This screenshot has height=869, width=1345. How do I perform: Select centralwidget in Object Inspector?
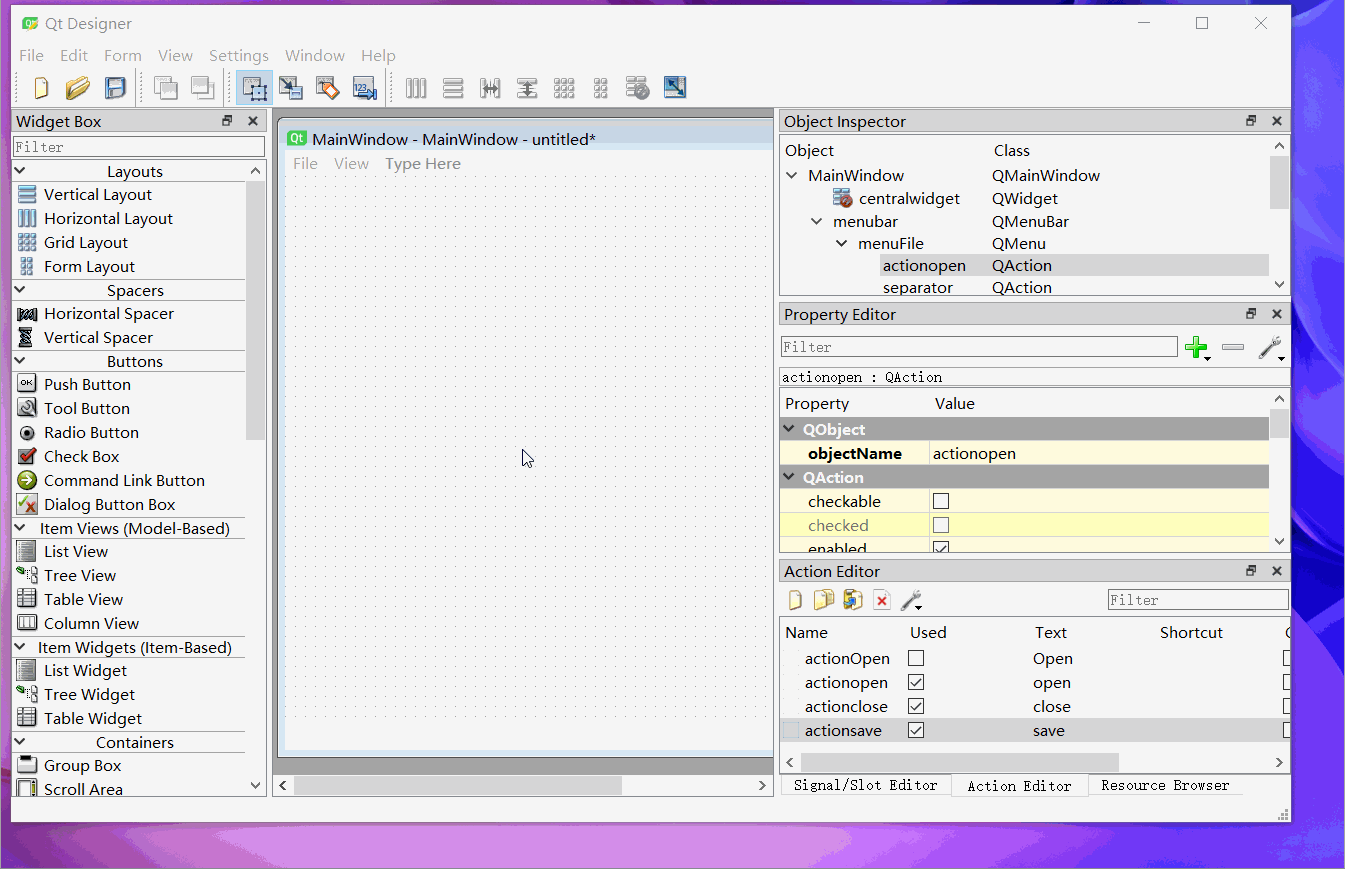(909, 198)
